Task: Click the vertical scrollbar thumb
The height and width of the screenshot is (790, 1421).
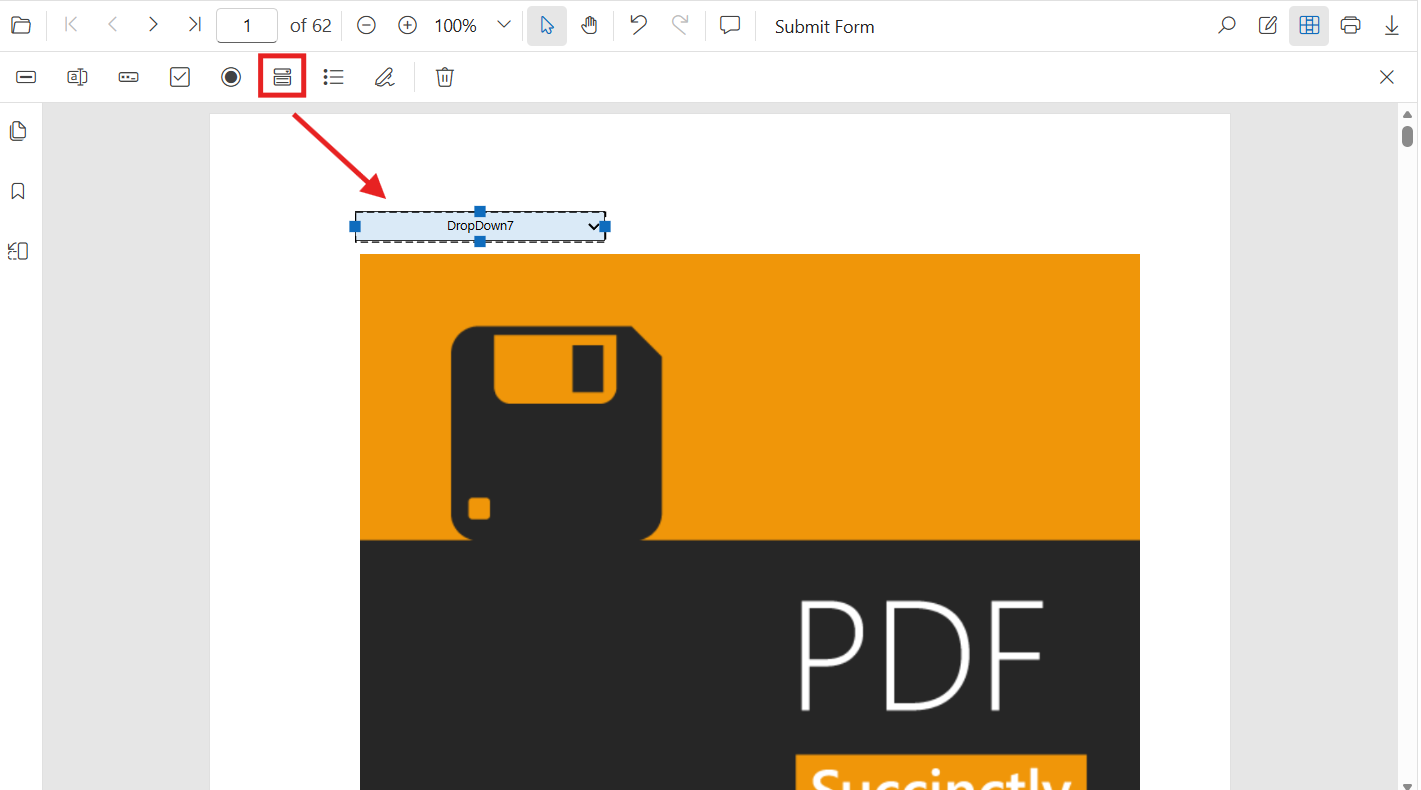Action: pyautogui.click(x=1408, y=136)
